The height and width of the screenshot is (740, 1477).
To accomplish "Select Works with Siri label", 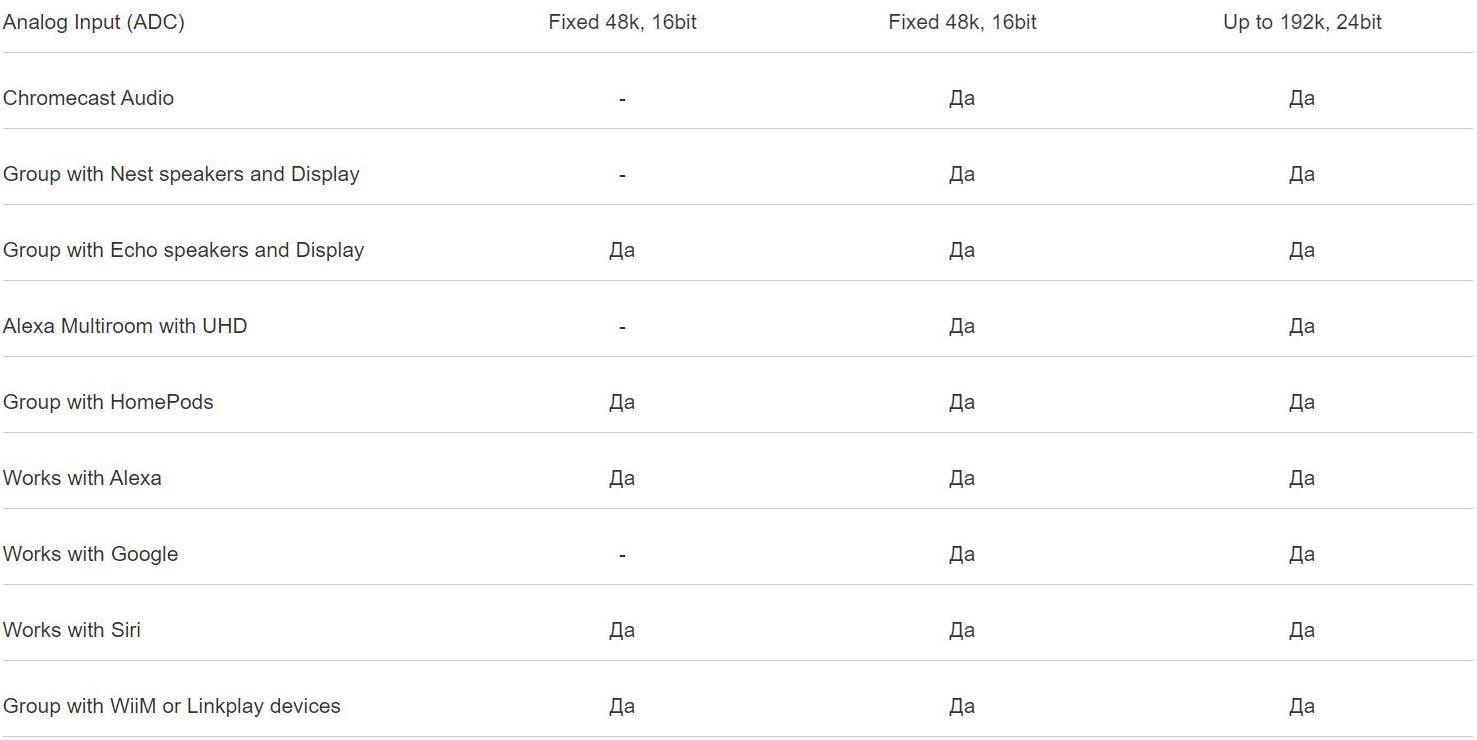I will click(72, 630).
